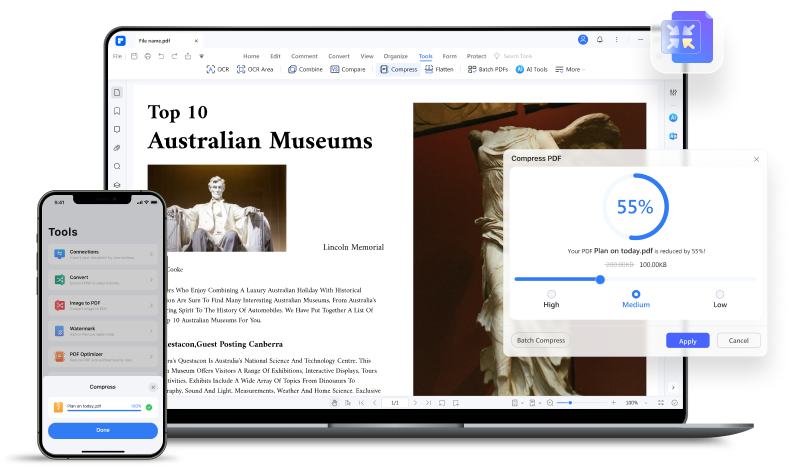793x468 pixels.
Task: Click the Apply button in Compress PDF
Action: click(x=687, y=340)
